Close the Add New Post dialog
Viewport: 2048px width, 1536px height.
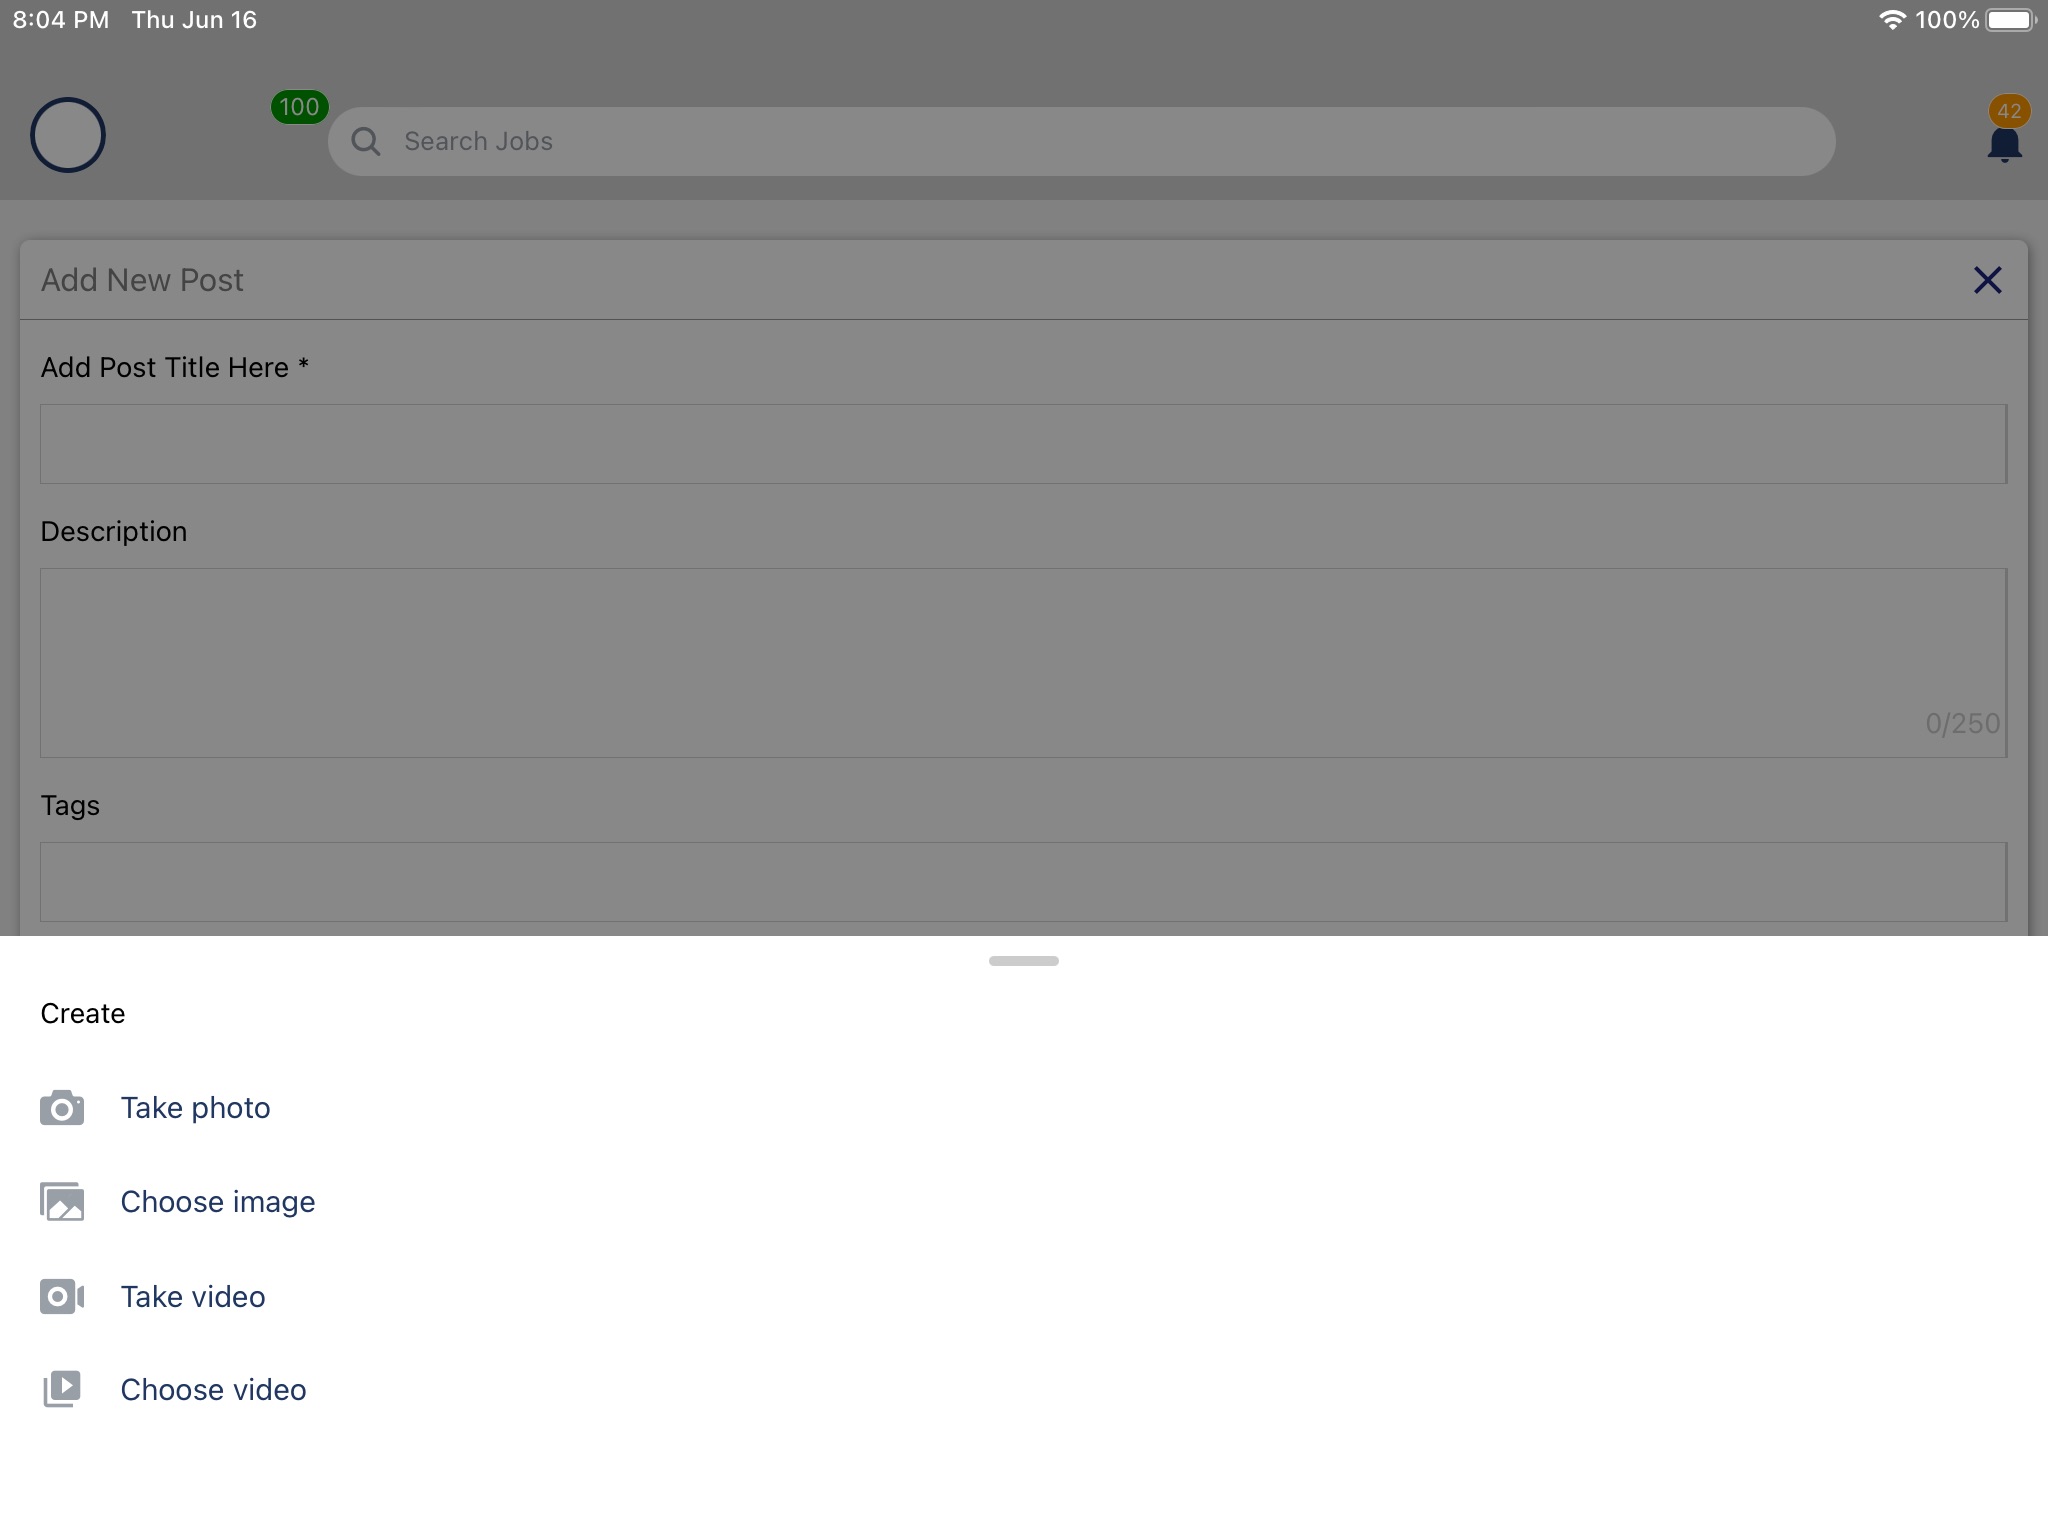click(1987, 280)
